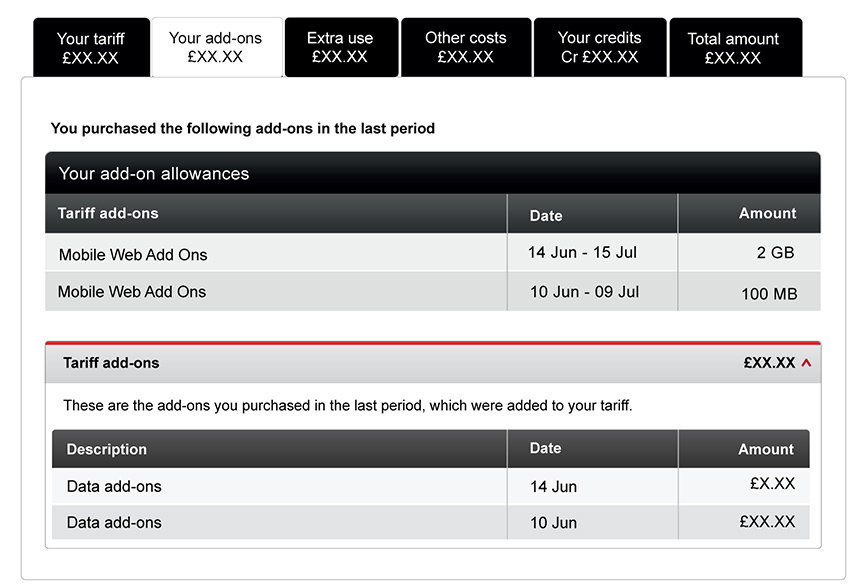Screen dimensions: 850x586
Task: Go to the Total amount tab
Action: (x=736, y=48)
